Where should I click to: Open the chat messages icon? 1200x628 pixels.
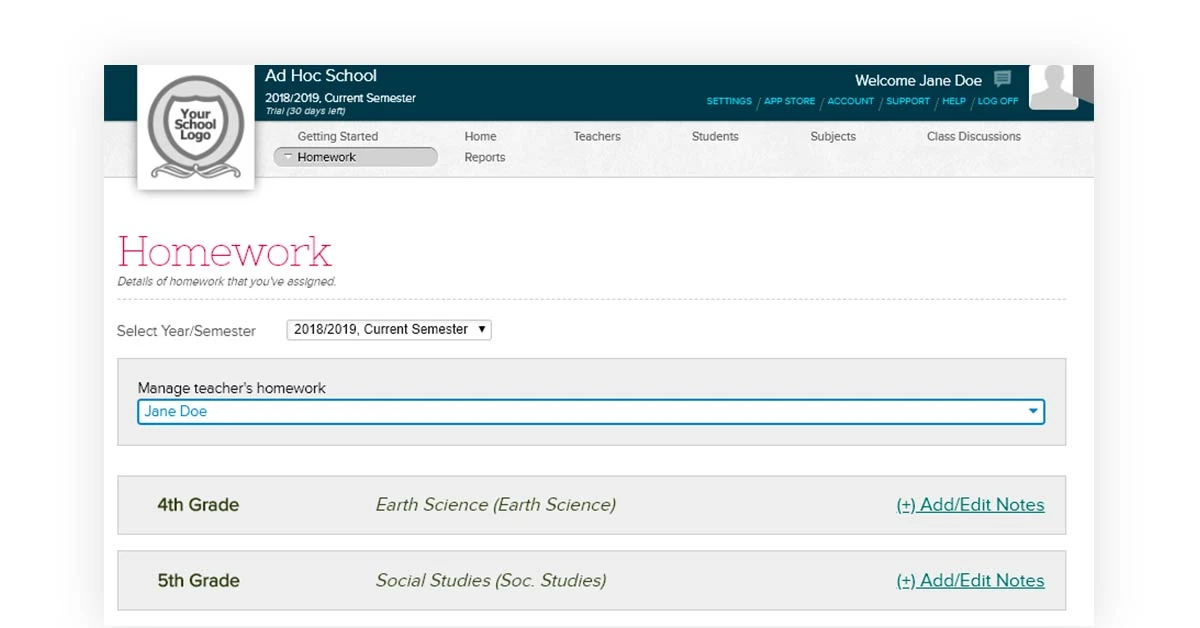1001,77
